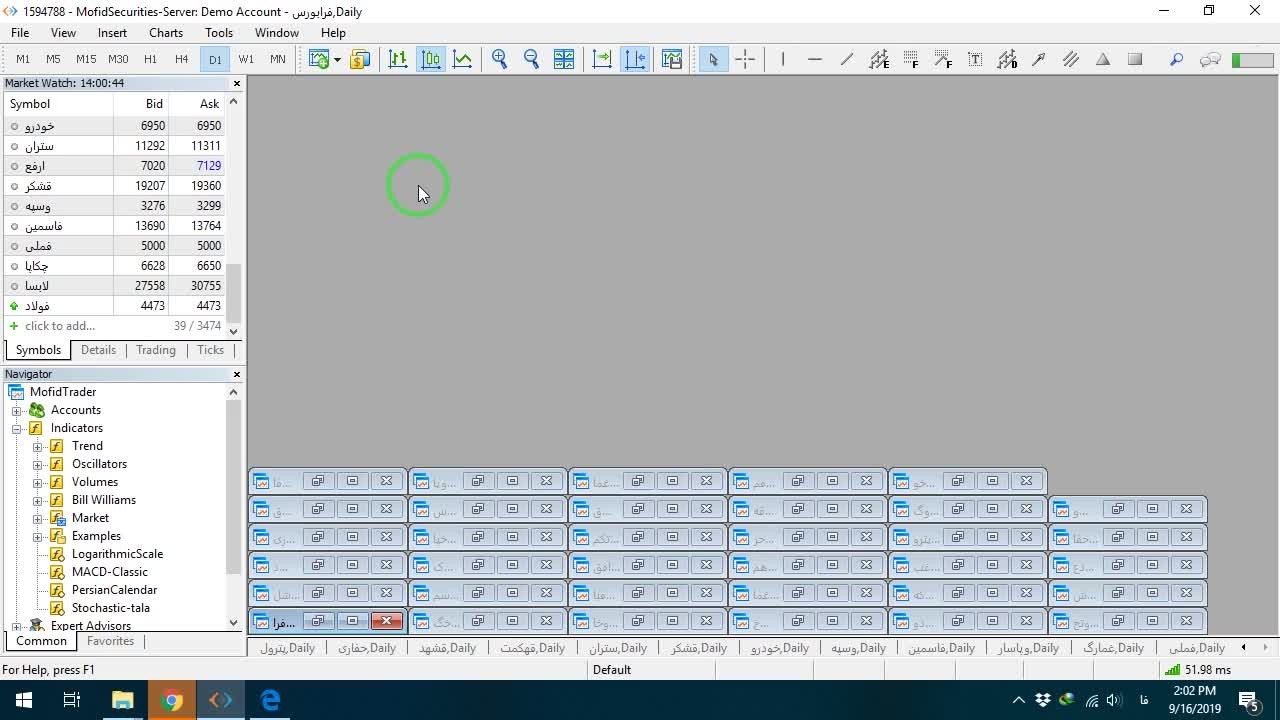Select the Fibonacci Retracement tool
The width and height of the screenshot is (1280, 720).
coord(911,59)
